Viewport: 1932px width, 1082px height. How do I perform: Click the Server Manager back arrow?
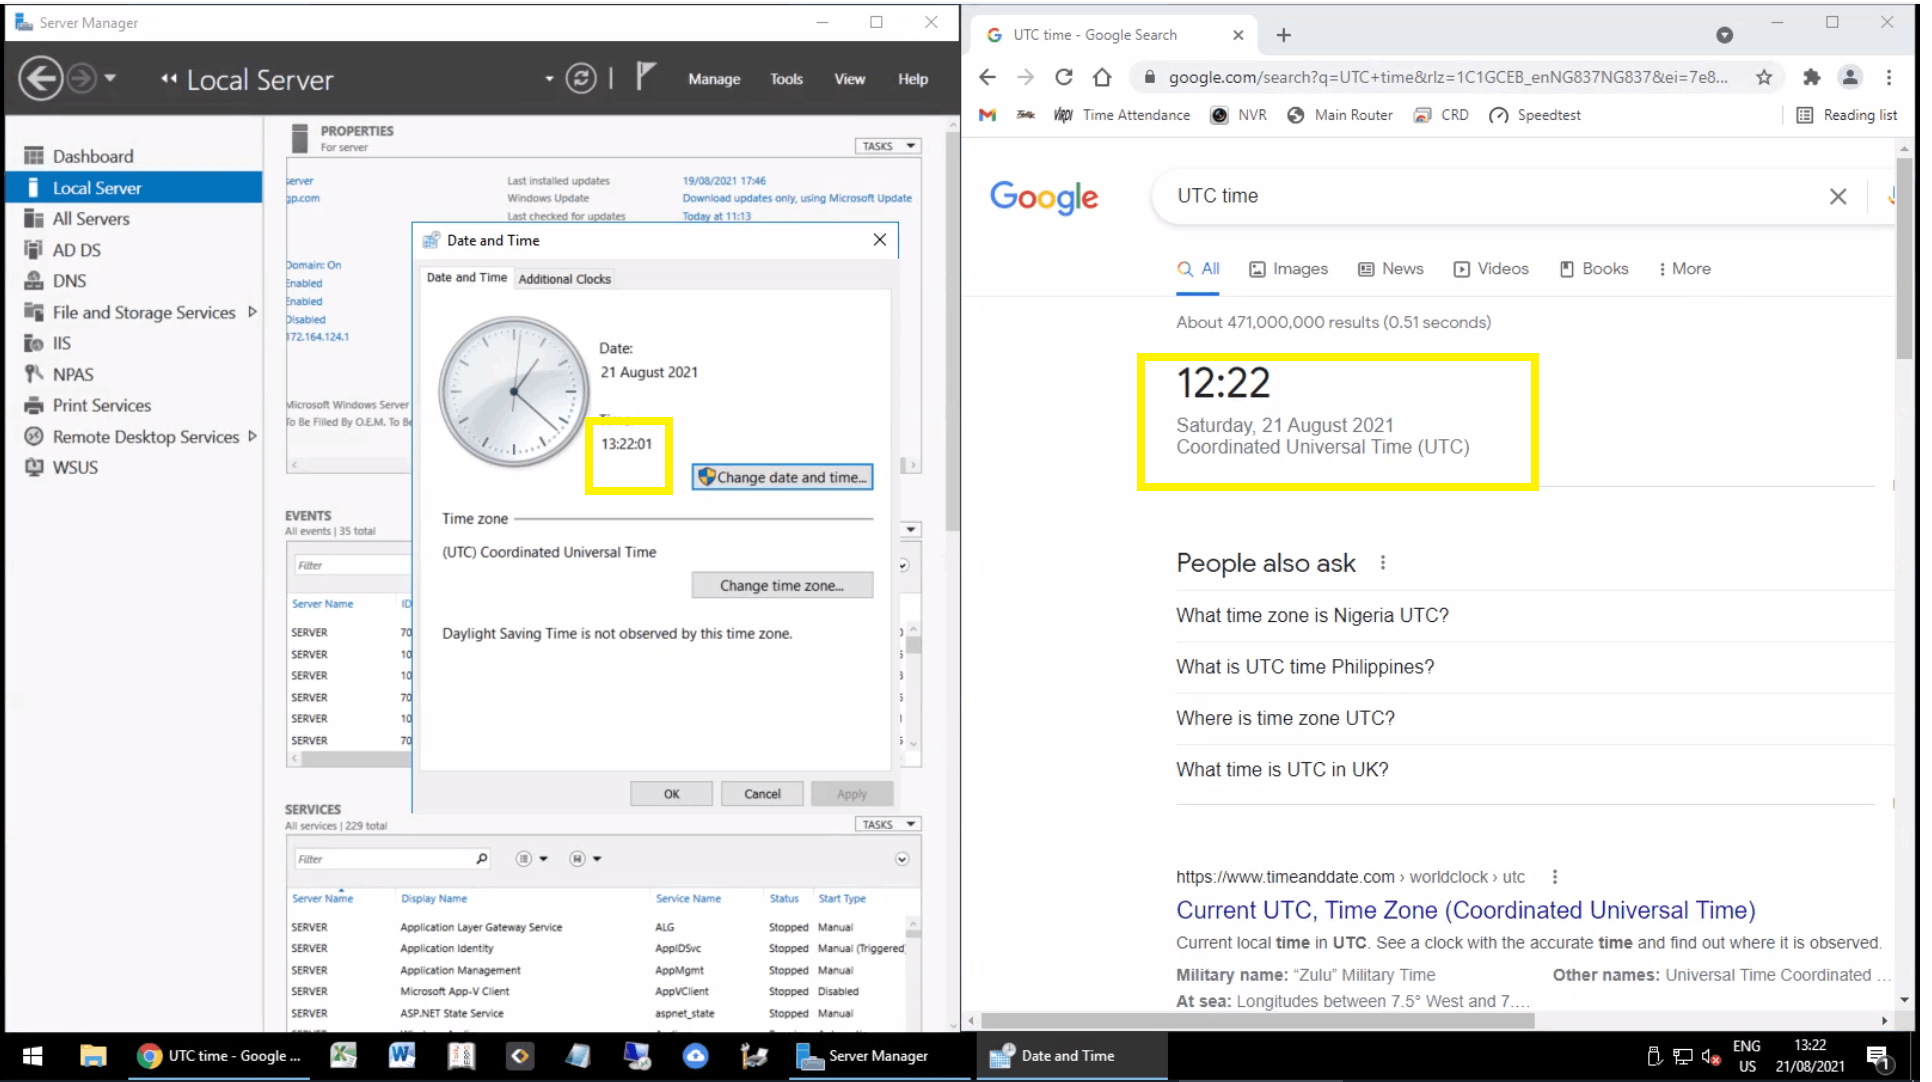coord(41,78)
